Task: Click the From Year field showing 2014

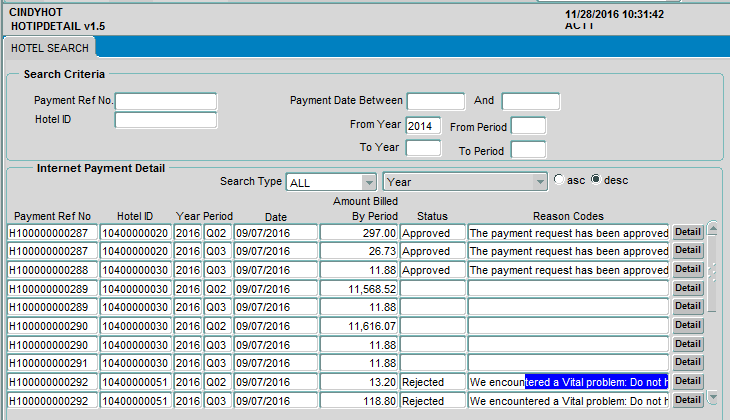Action: 423,125
